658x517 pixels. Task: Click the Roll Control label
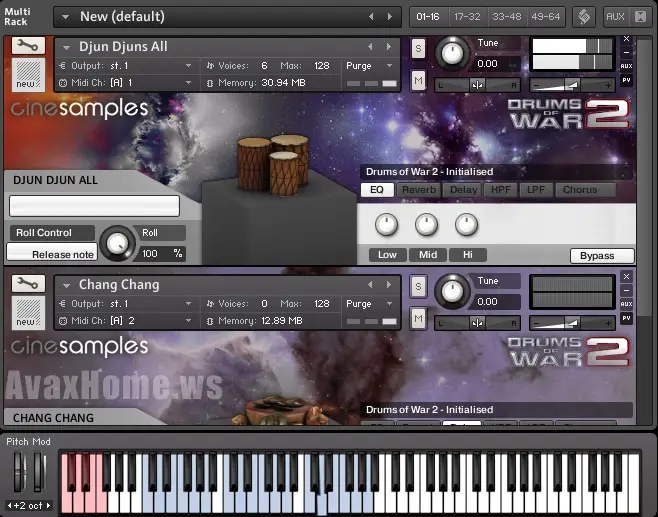click(x=51, y=232)
